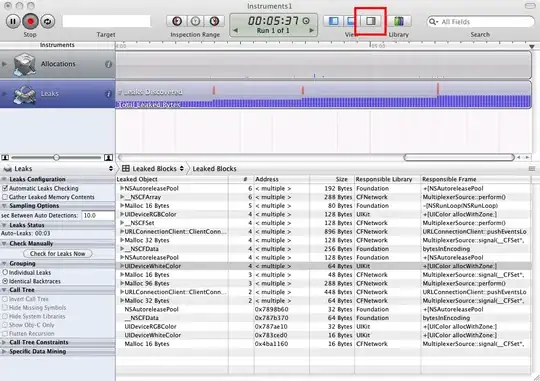Open info for the Allocations instrument

pyautogui.click(x=108, y=64)
